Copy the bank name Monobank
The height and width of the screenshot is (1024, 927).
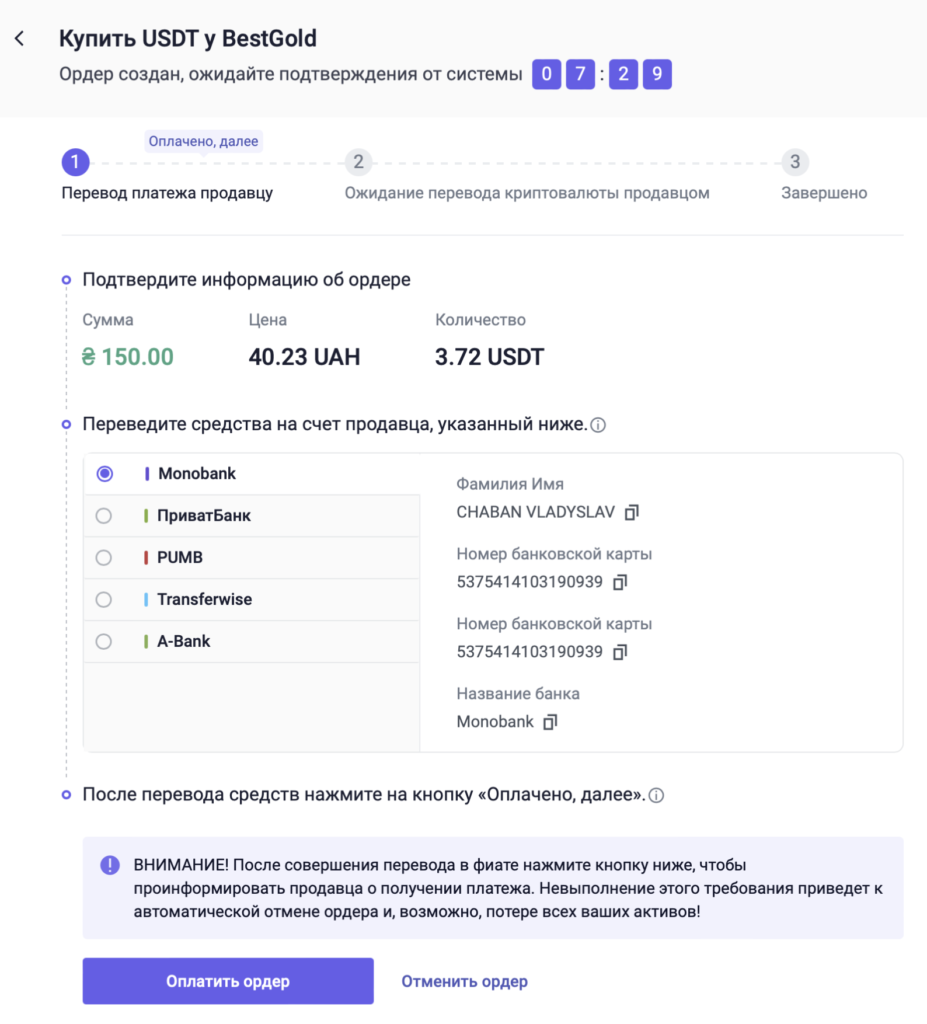pos(550,722)
